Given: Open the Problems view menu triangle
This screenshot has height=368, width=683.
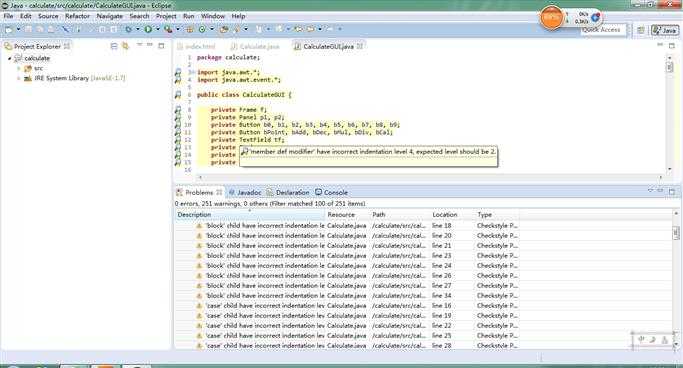Looking at the screenshot, I should 650,191.
